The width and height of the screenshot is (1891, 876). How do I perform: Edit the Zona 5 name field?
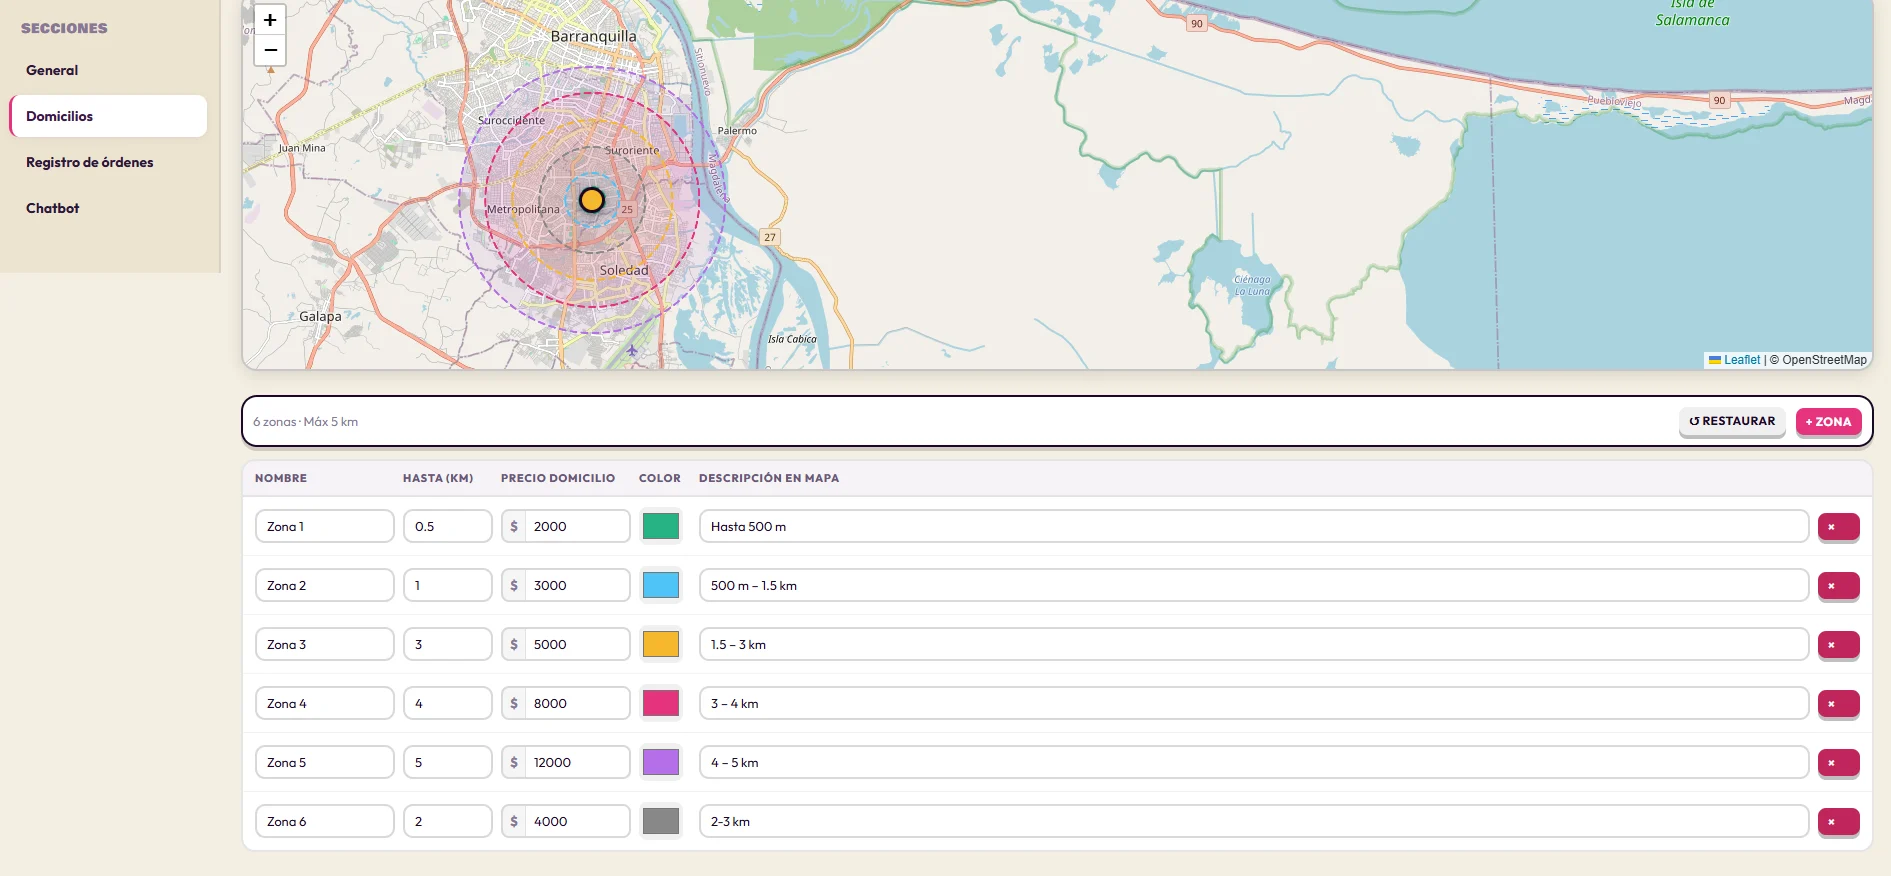(325, 762)
